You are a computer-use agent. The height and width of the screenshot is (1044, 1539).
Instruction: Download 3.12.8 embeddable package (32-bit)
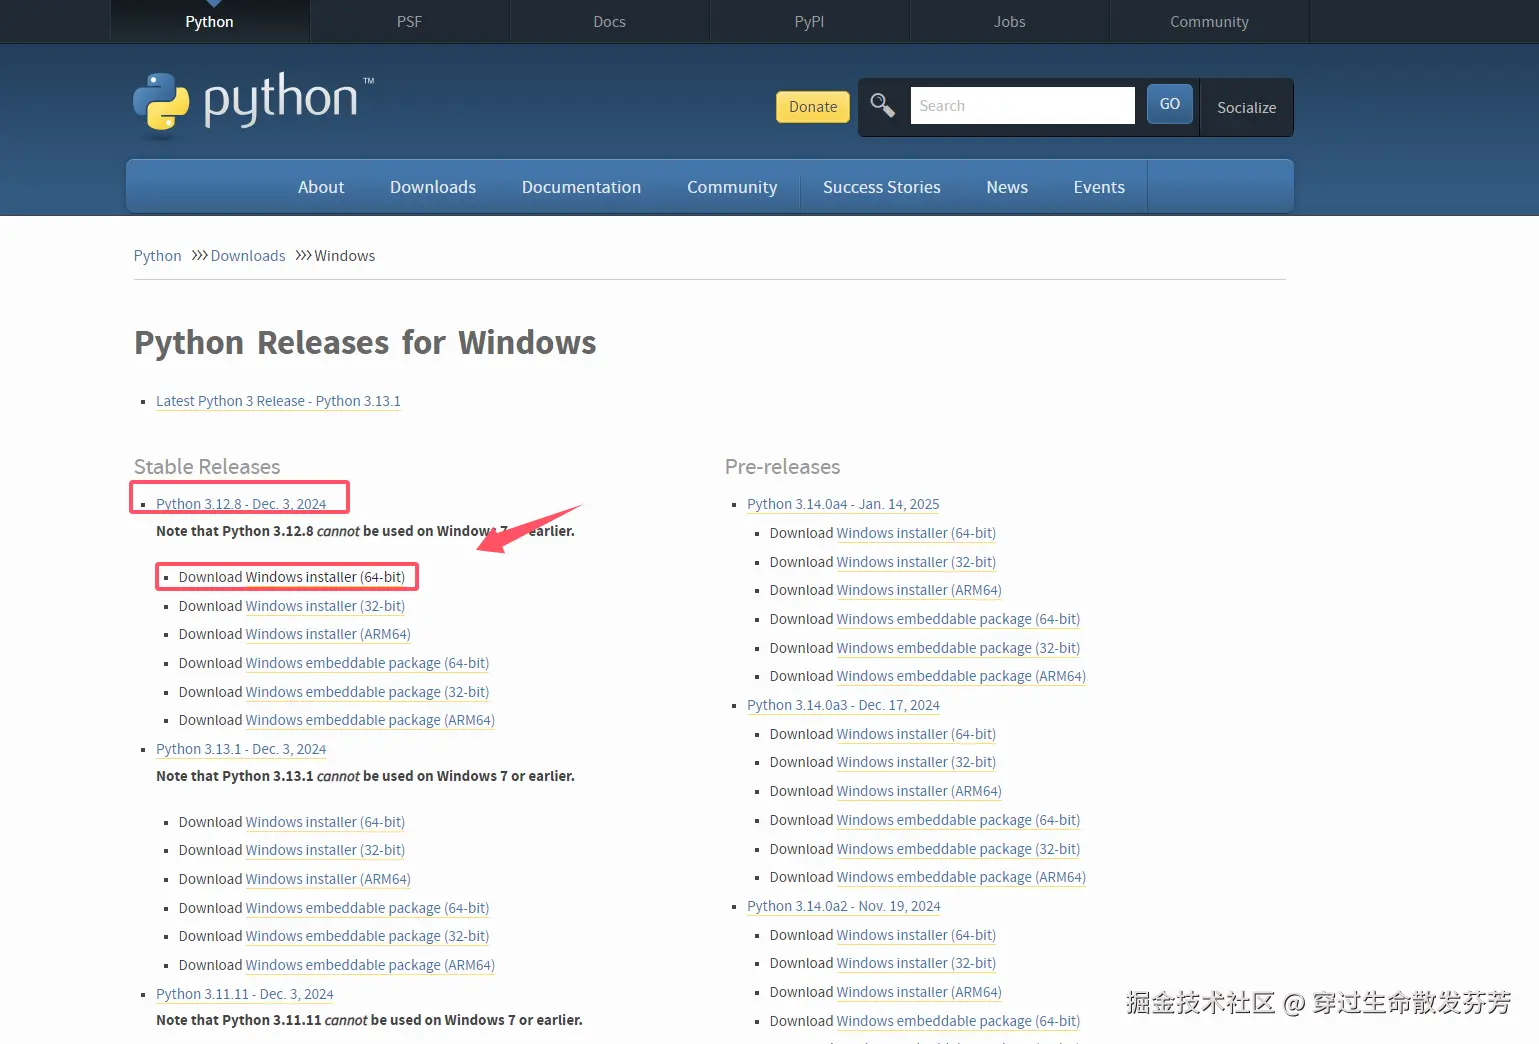point(367,692)
